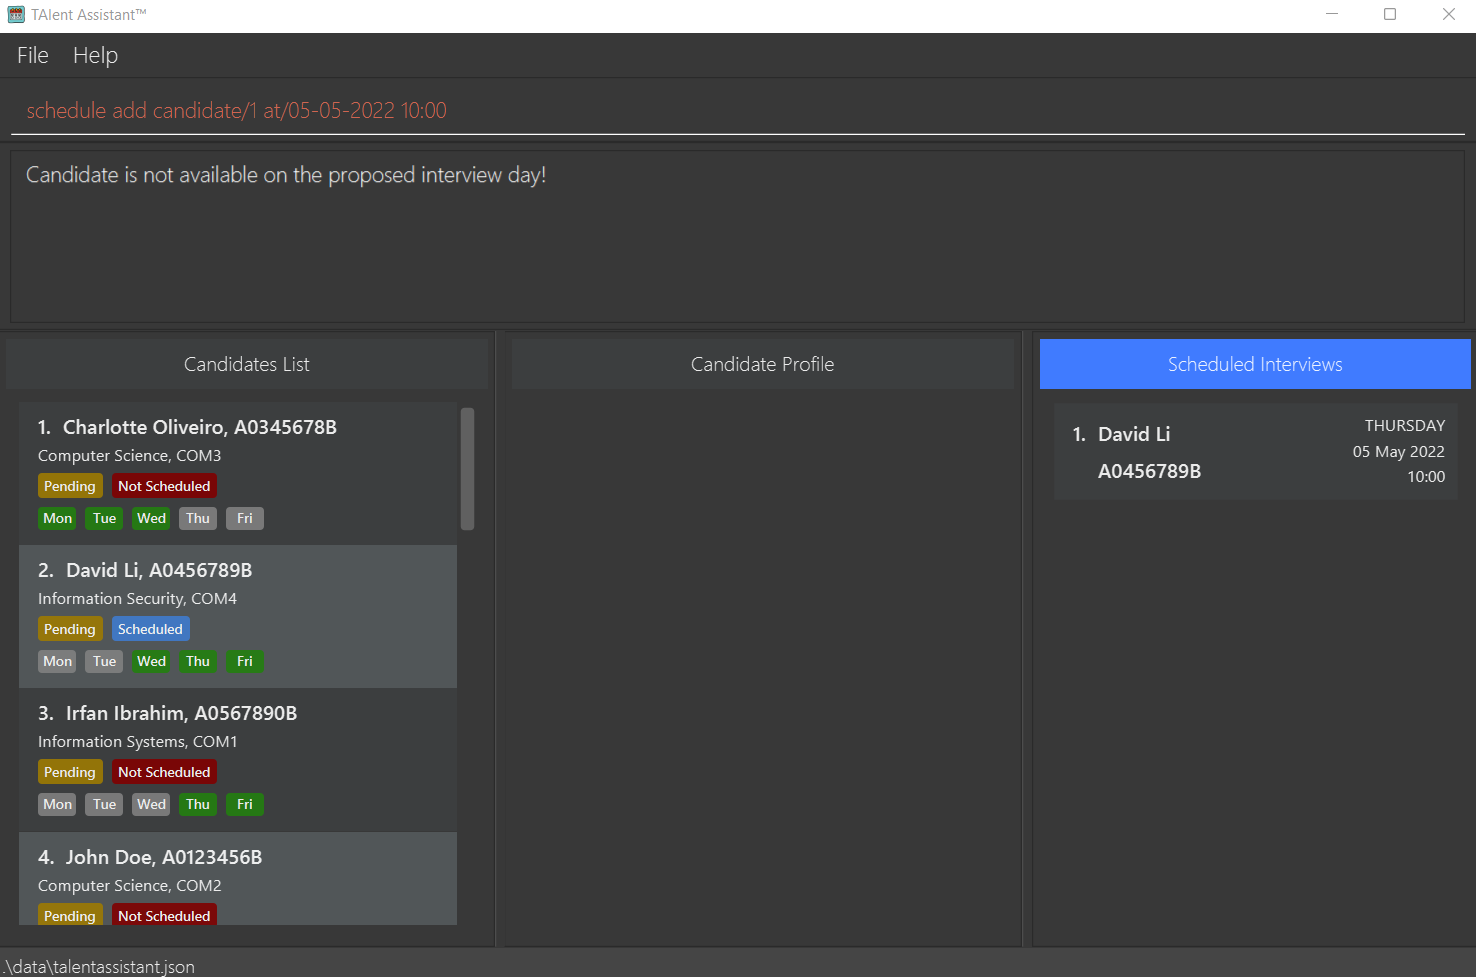This screenshot has height=977, width=1476.
Task: Click David Li's Wed availability tag
Action: (151, 661)
